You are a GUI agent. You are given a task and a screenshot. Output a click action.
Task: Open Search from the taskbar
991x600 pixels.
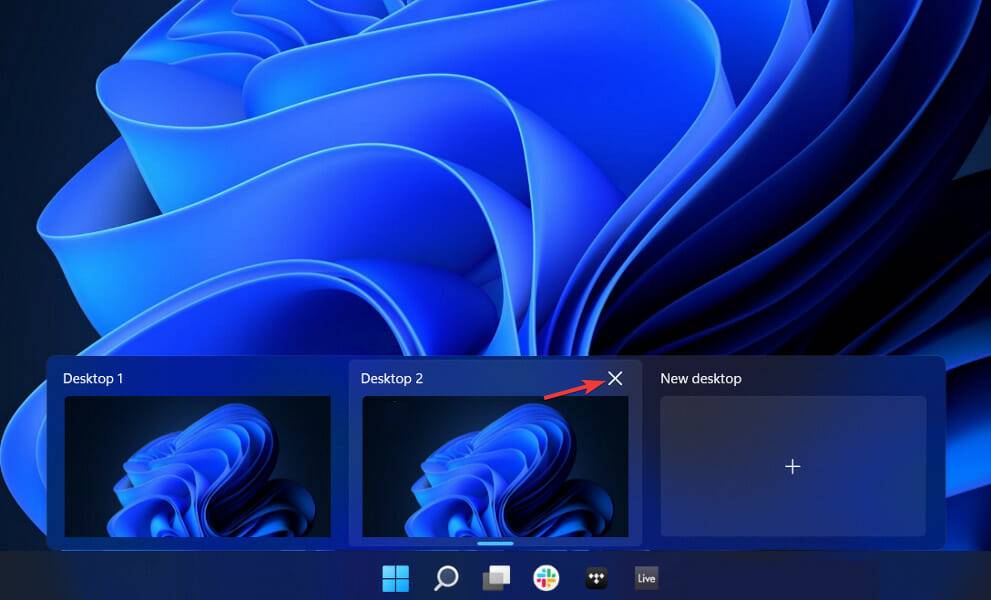[446, 578]
